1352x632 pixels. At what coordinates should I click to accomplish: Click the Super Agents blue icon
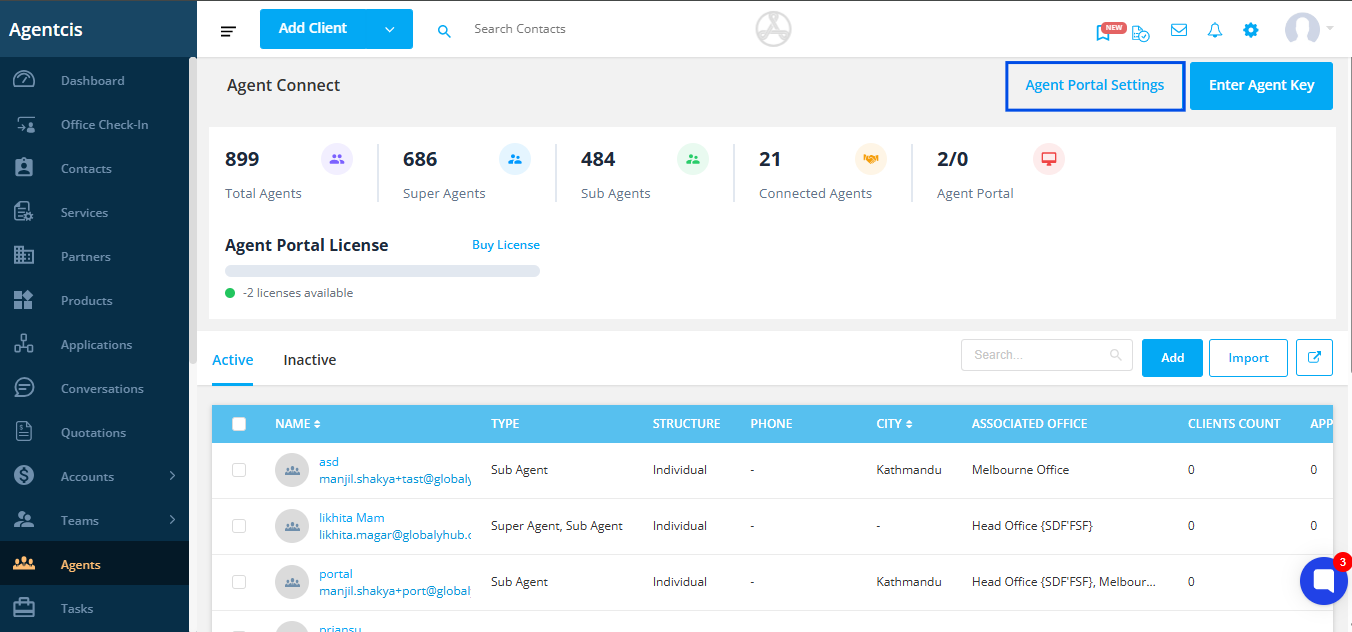tap(515, 159)
